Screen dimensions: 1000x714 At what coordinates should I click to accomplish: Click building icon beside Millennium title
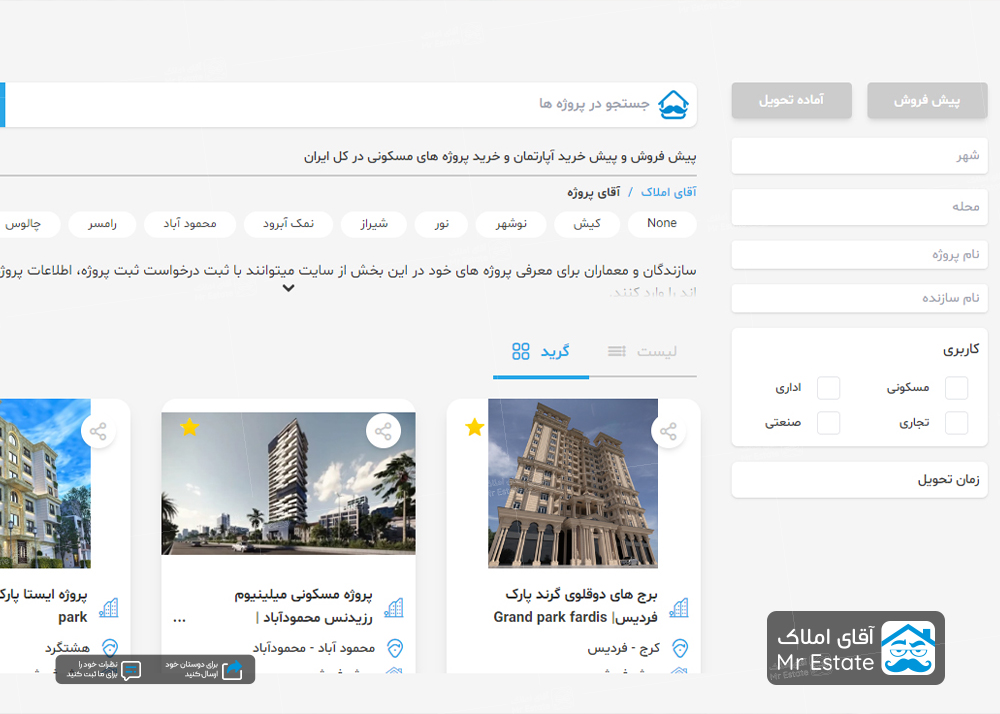tap(393, 608)
